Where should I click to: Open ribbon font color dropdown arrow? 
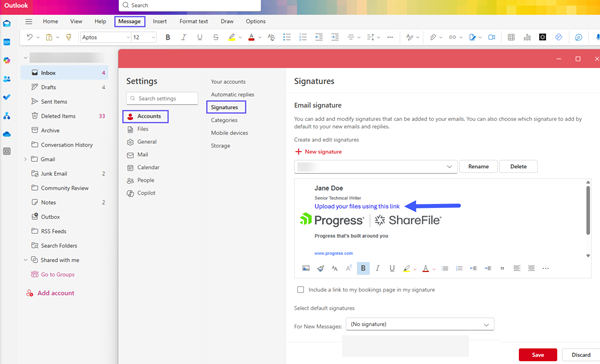pos(259,38)
